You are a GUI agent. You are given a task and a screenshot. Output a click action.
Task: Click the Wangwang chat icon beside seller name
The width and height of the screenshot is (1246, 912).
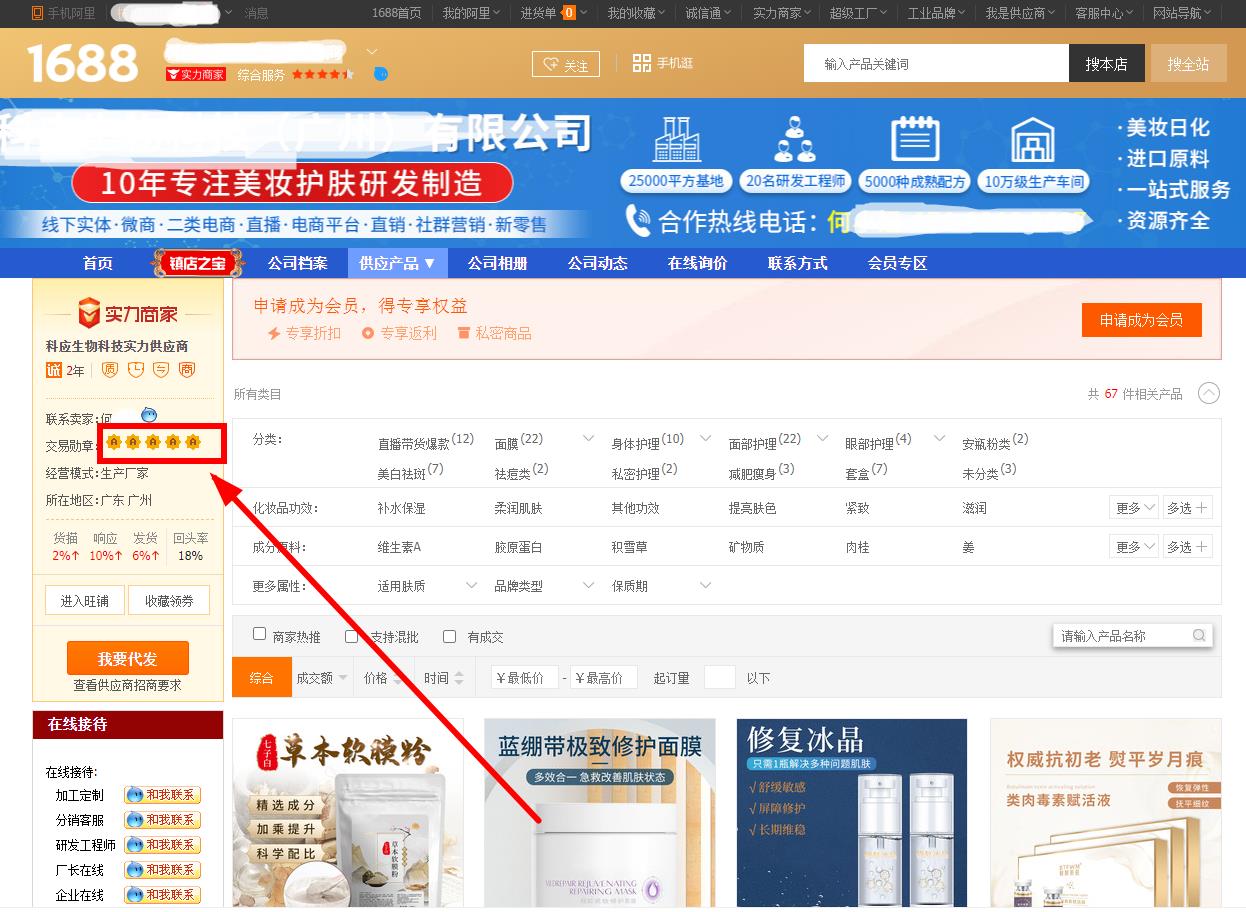point(149,415)
